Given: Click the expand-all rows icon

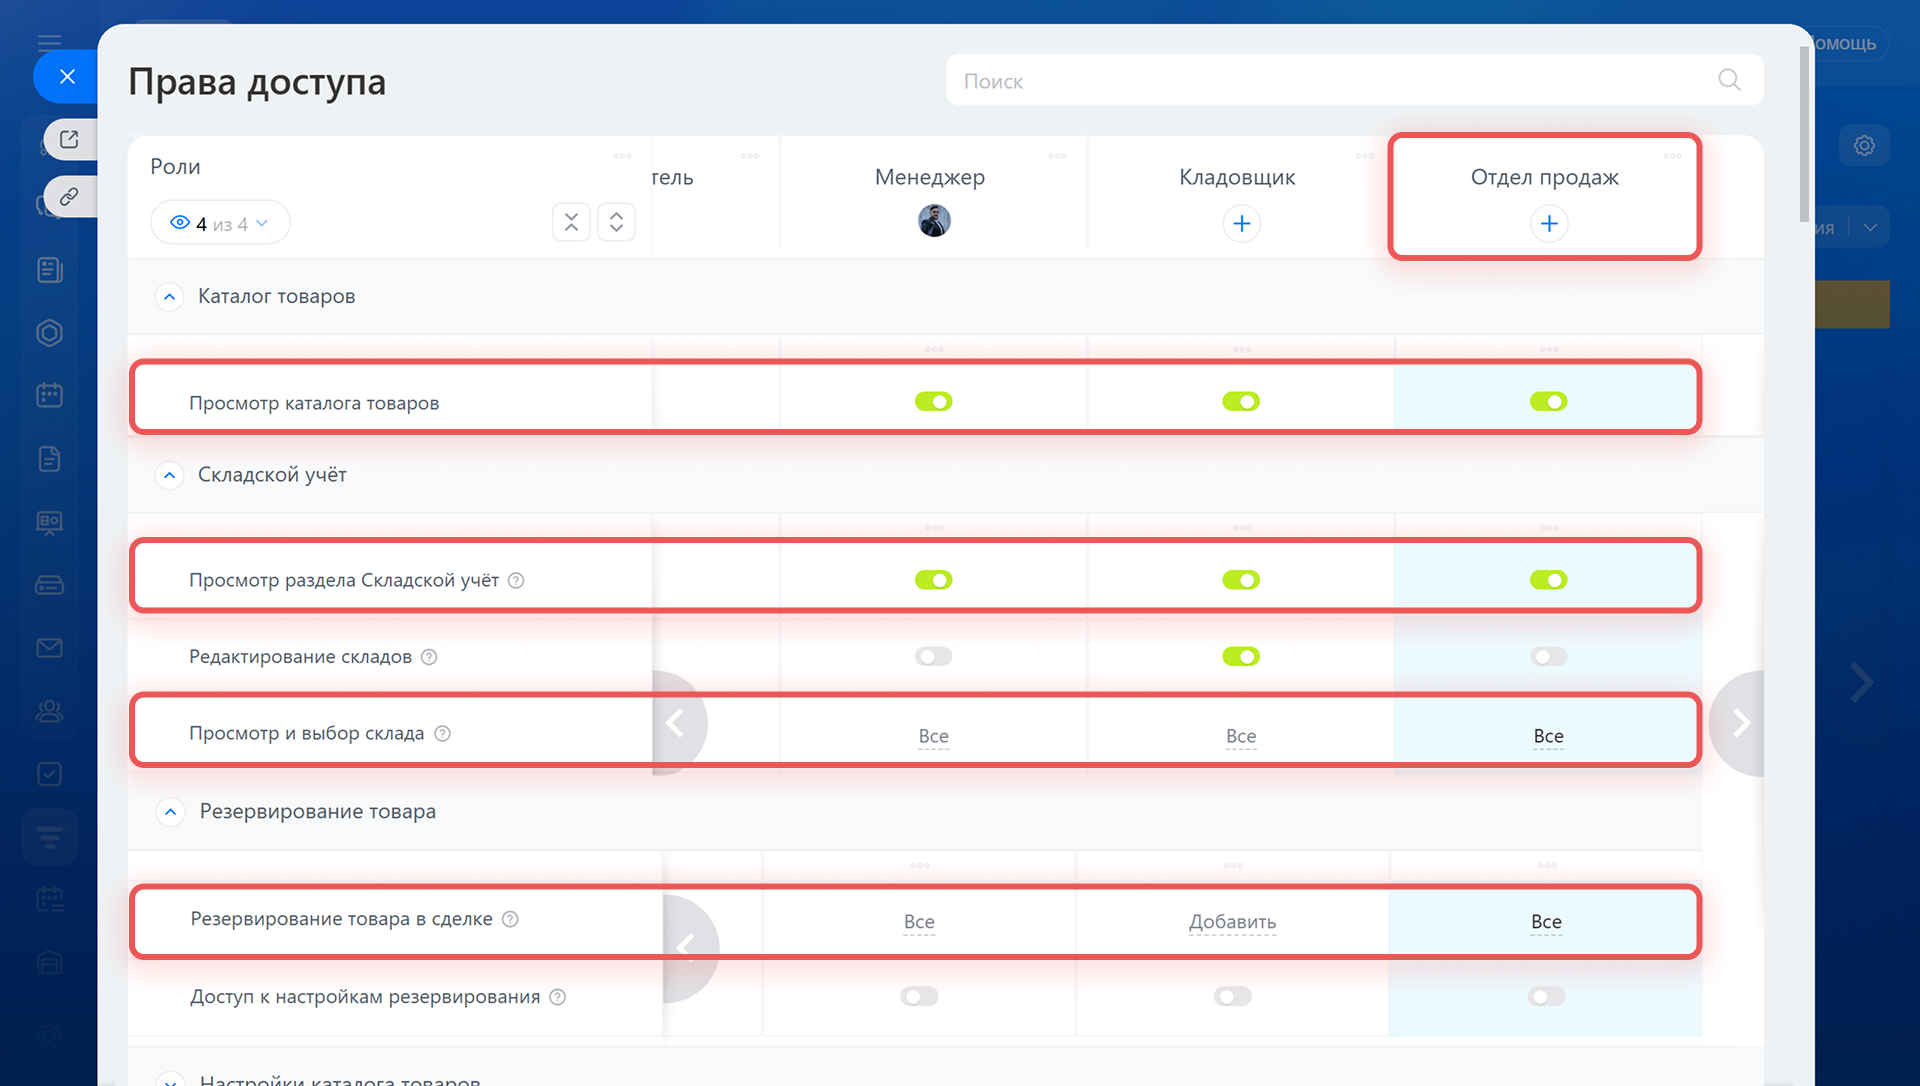Looking at the screenshot, I should [616, 222].
